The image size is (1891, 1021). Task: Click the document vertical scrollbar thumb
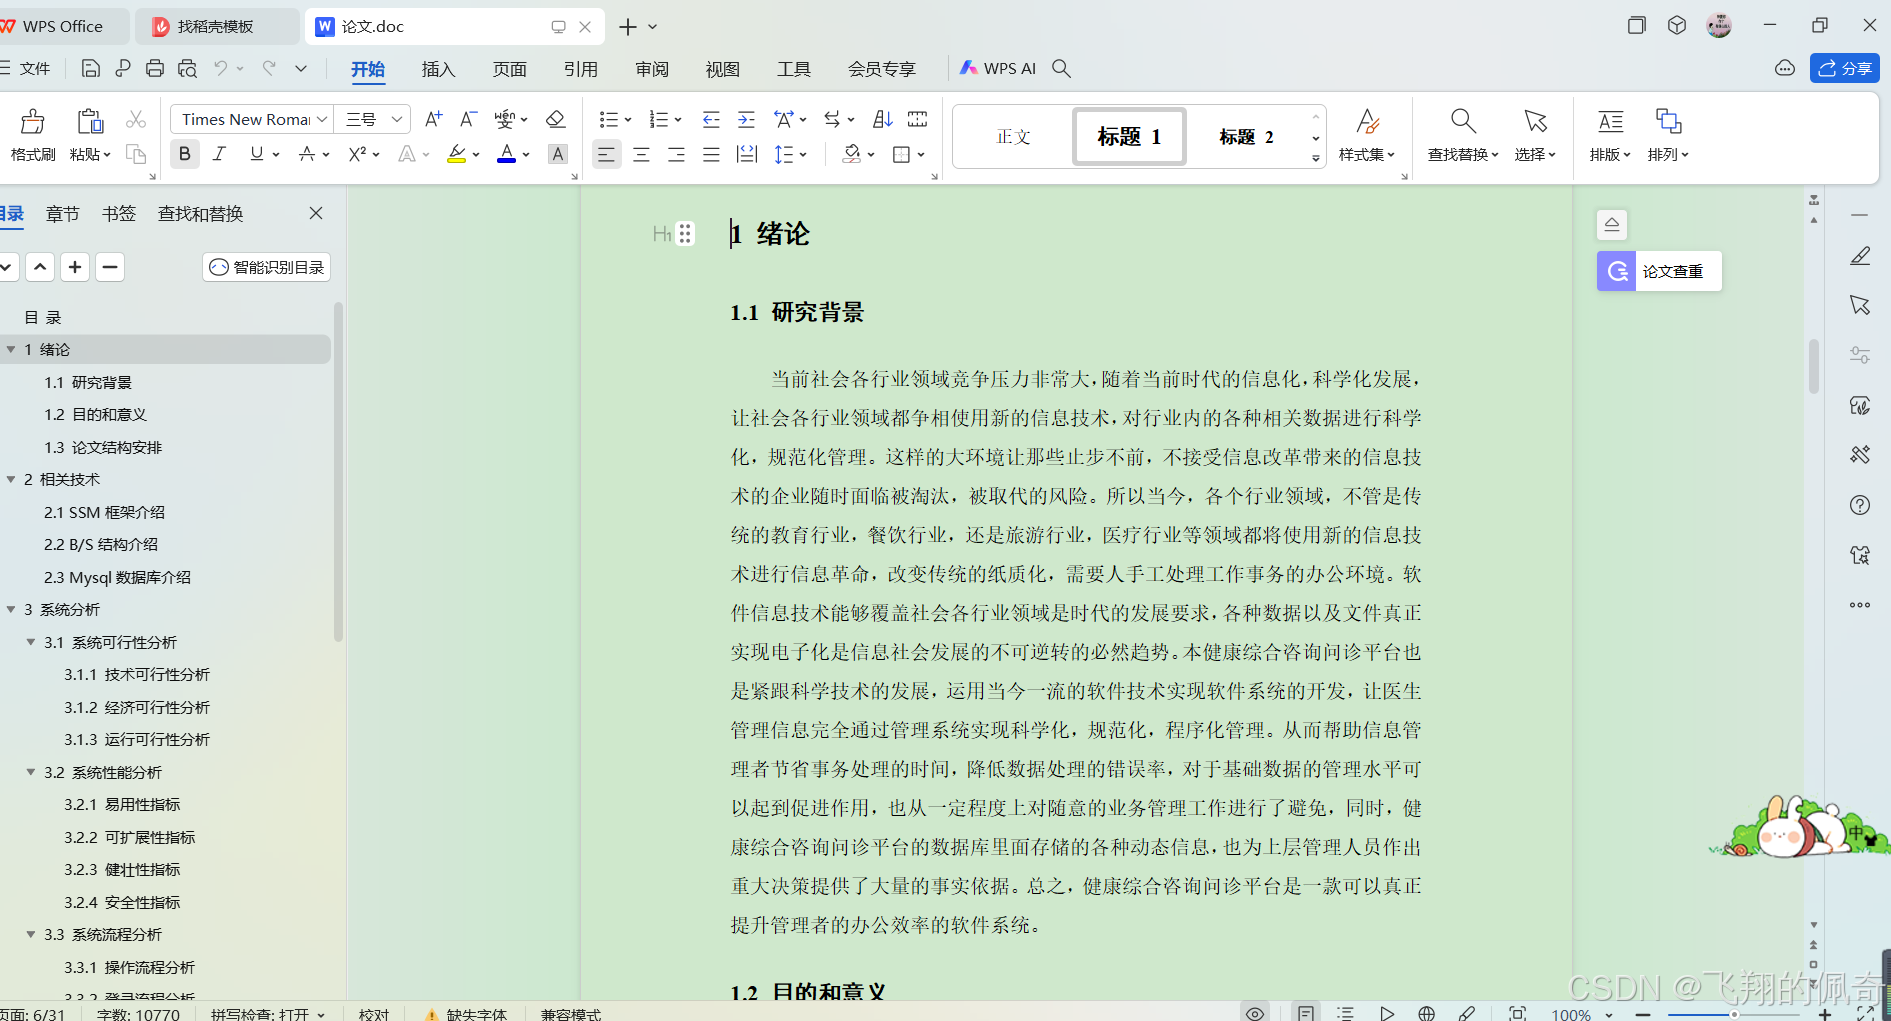tap(1814, 367)
